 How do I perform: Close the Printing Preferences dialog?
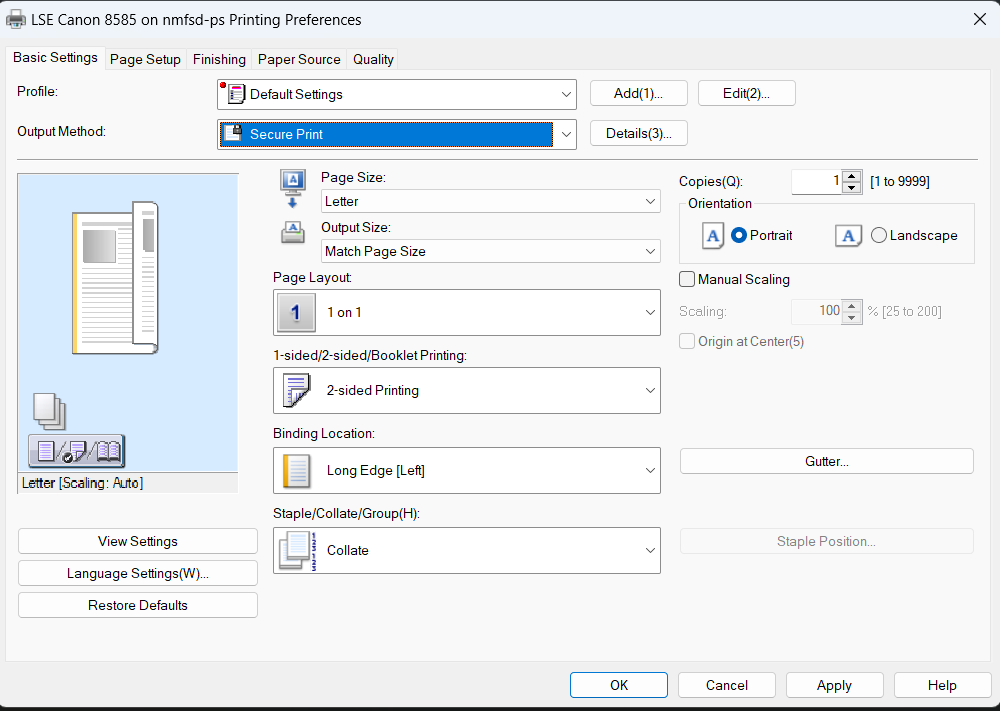(x=980, y=19)
